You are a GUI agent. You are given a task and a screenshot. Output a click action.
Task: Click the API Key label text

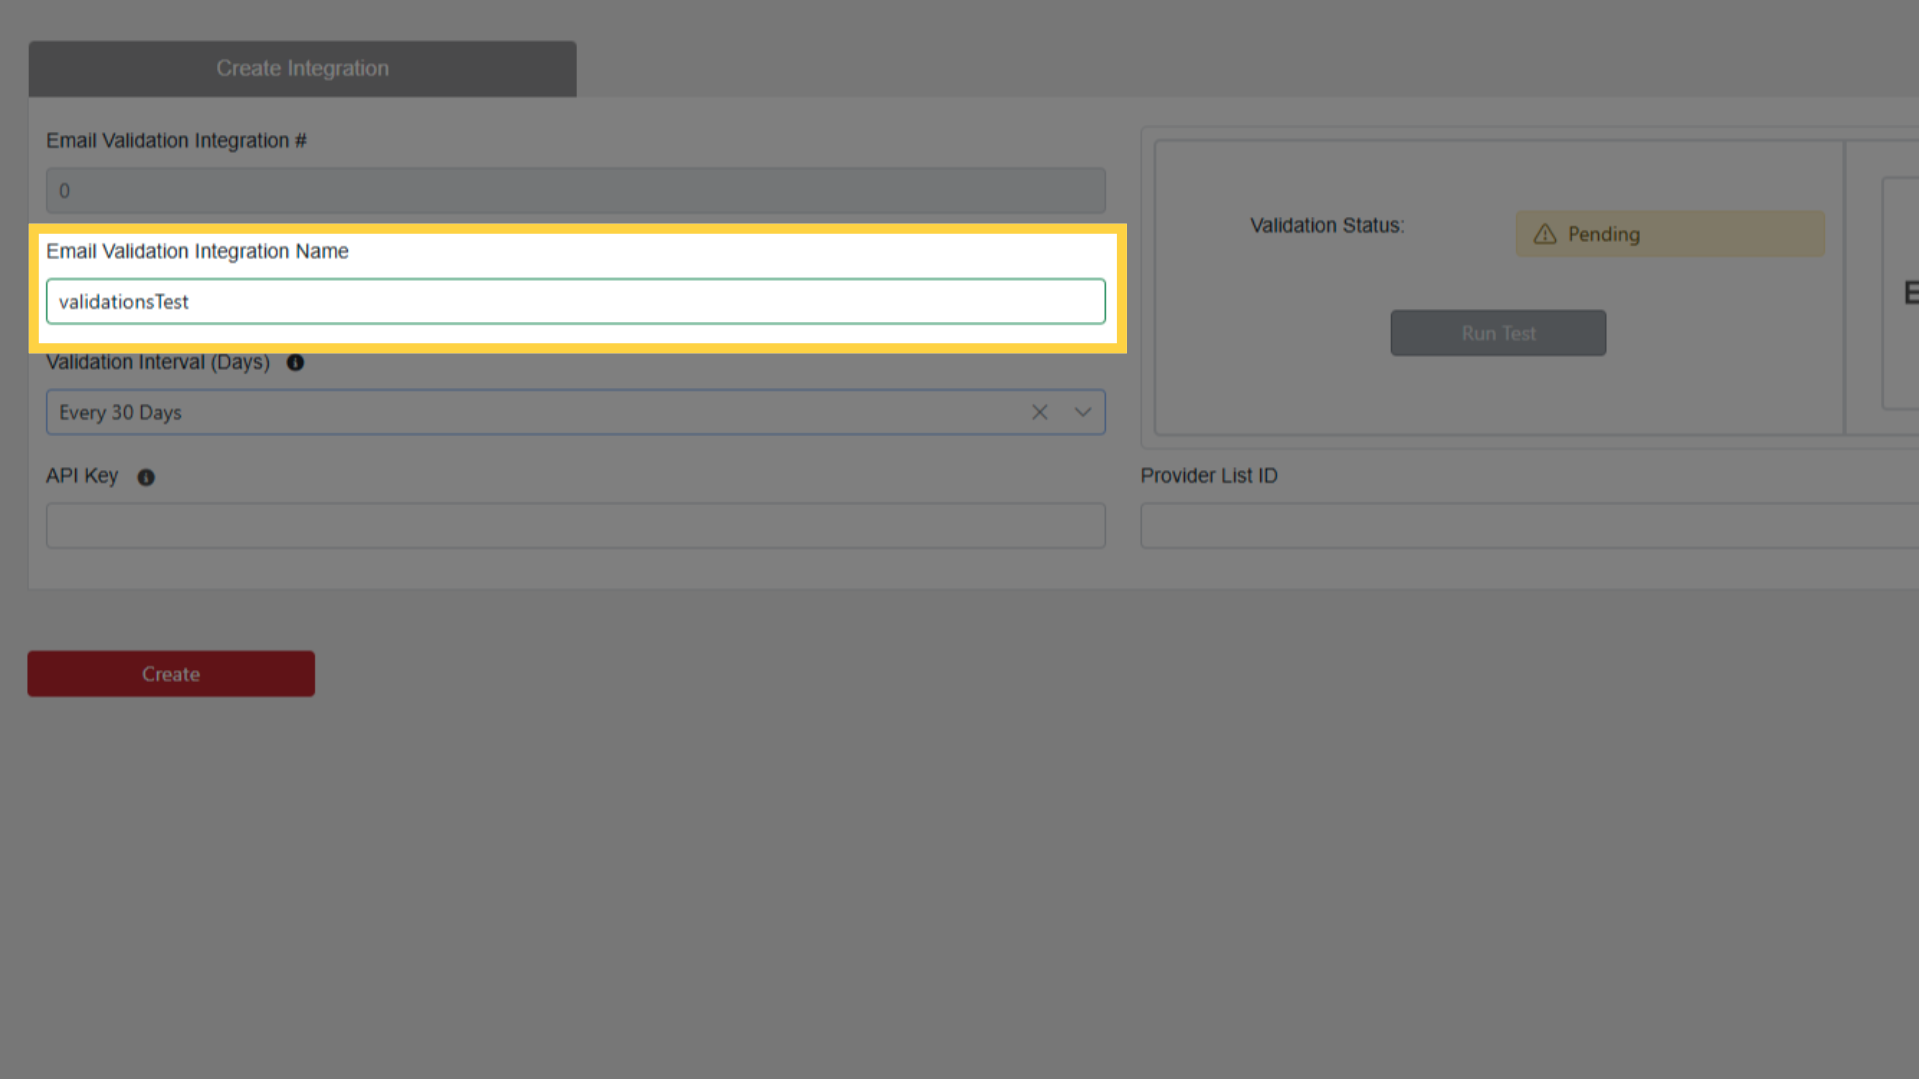pyautogui.click(x=82, y=476)
